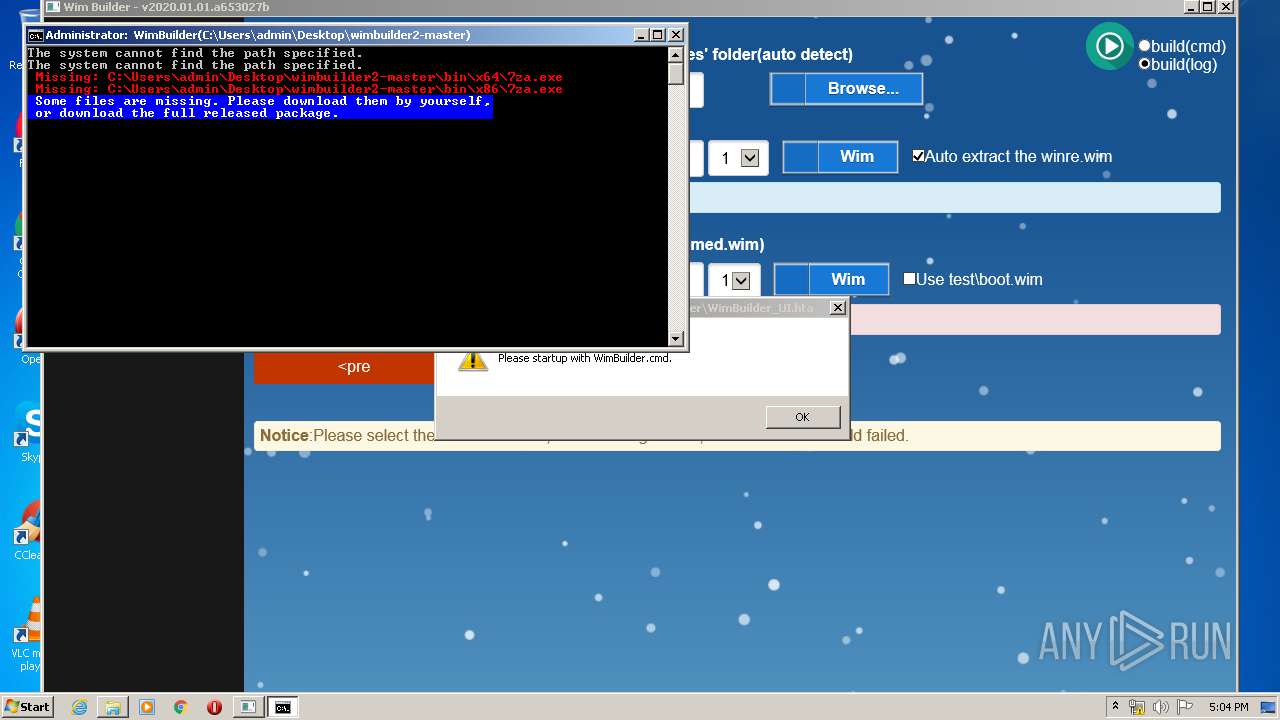The width and height of the screenshot is (1280, 720).
Task: Select the build(cmd) radio option
Action: pos(1145,46)
